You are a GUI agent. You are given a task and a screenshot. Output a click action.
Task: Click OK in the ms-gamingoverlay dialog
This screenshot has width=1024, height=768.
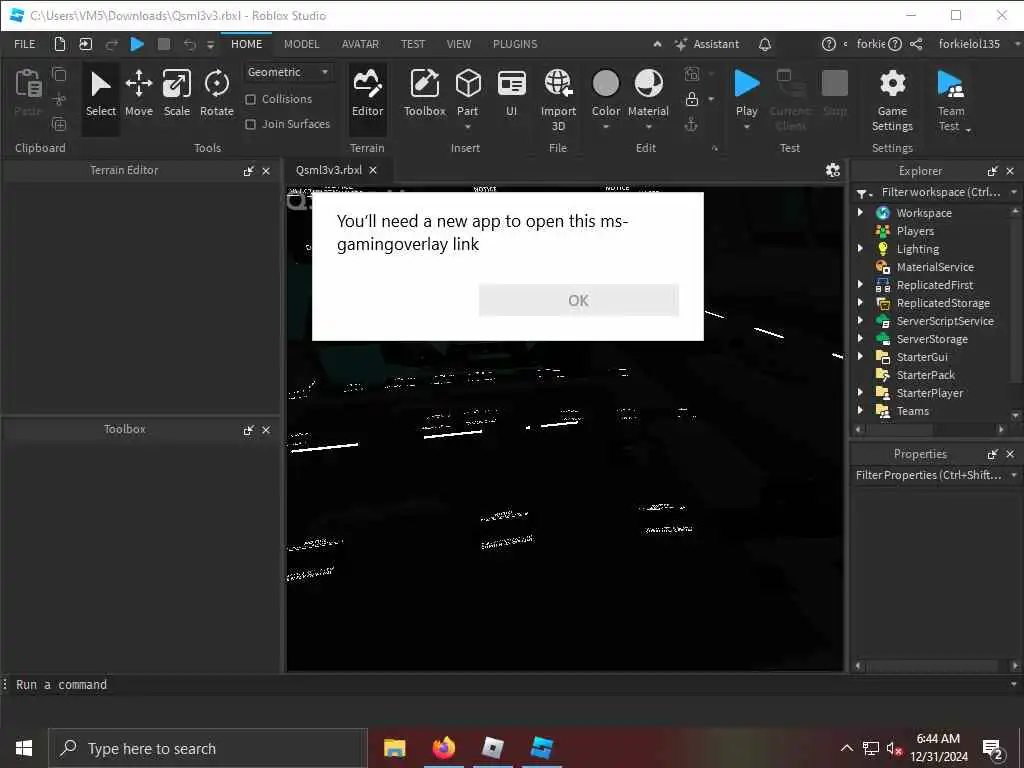tap(579, 300)
